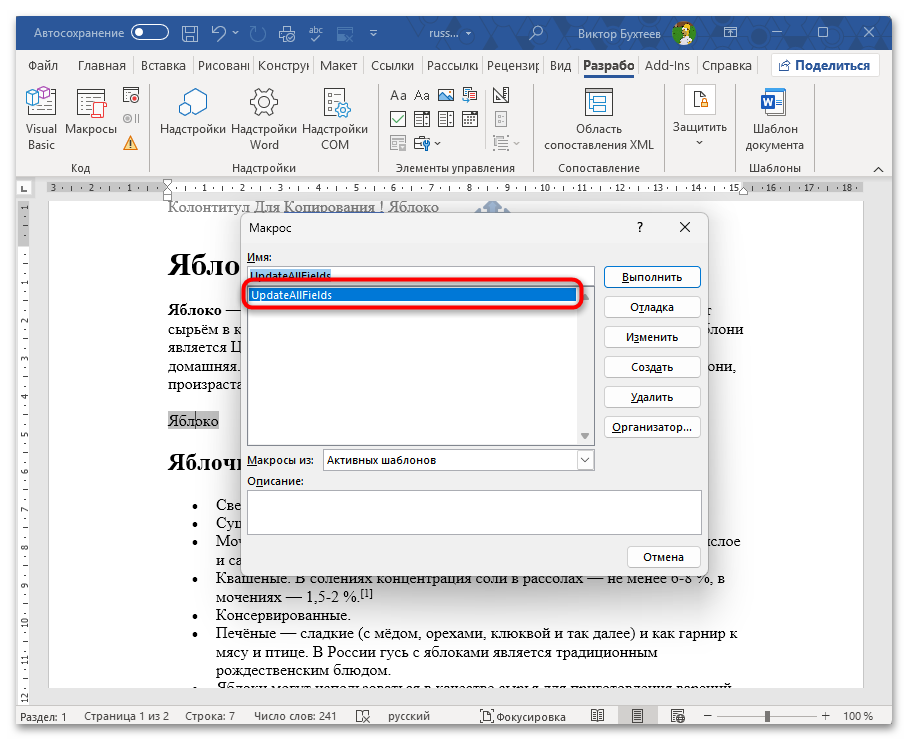The image size is (908, 740).
Task: Click the zoom in plus button
Action: (x=825, y=716)
